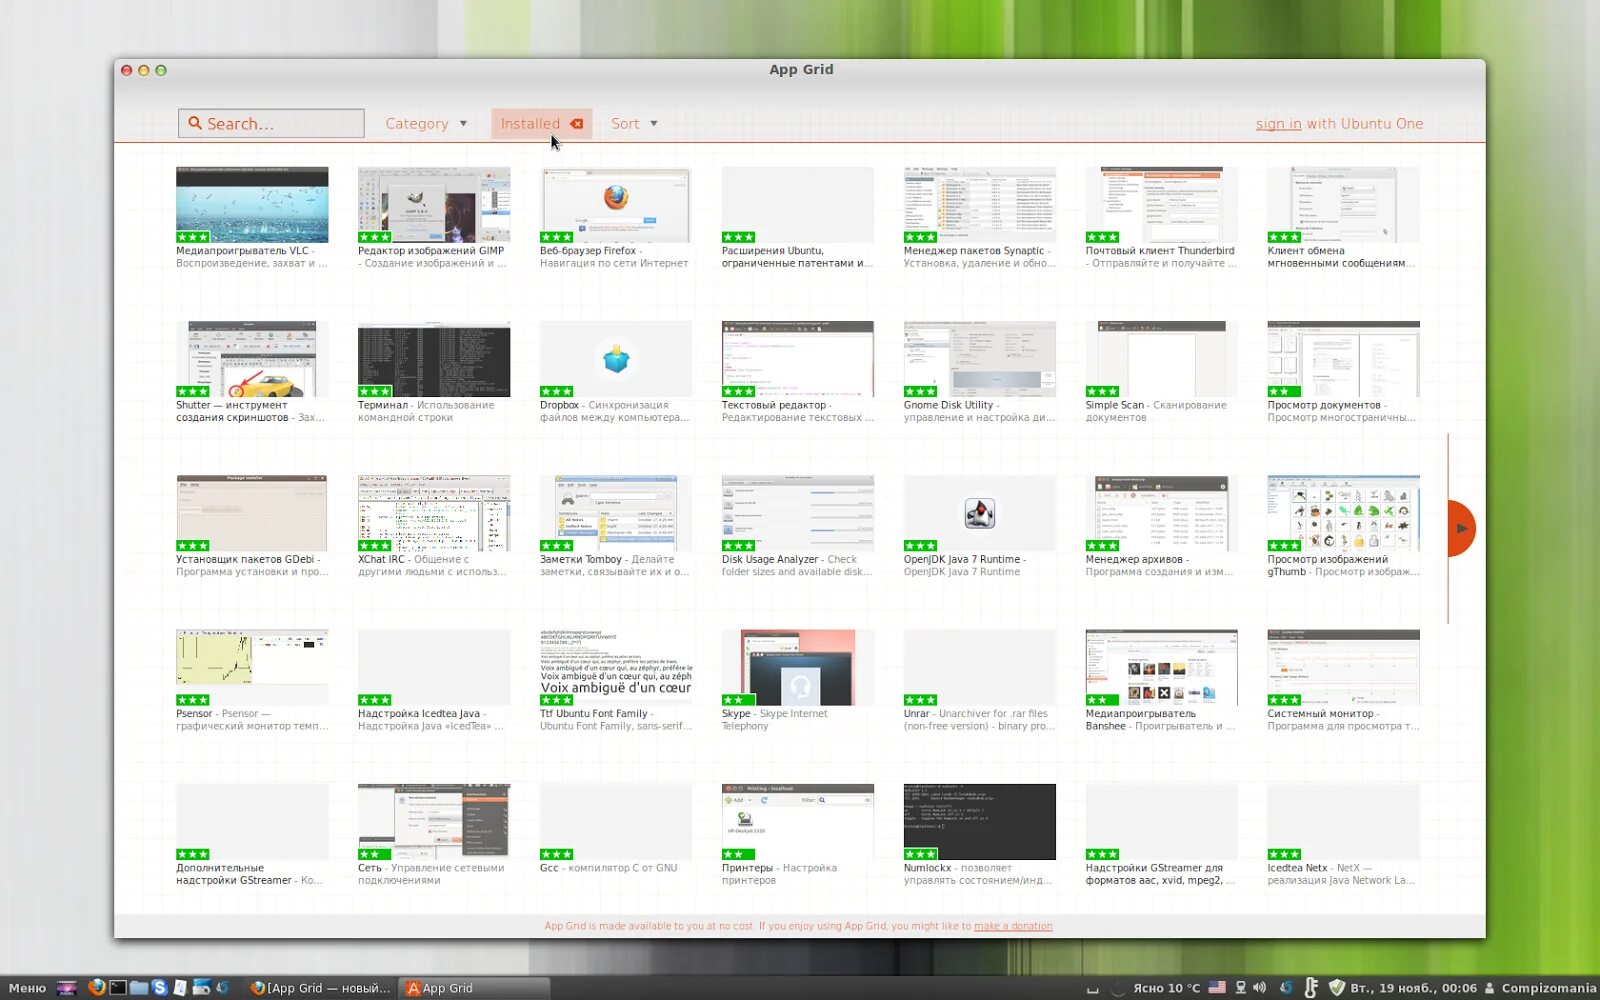Open the Simple Scan thumbnail
1600x1000 pixels.
tap(1162, 359)
